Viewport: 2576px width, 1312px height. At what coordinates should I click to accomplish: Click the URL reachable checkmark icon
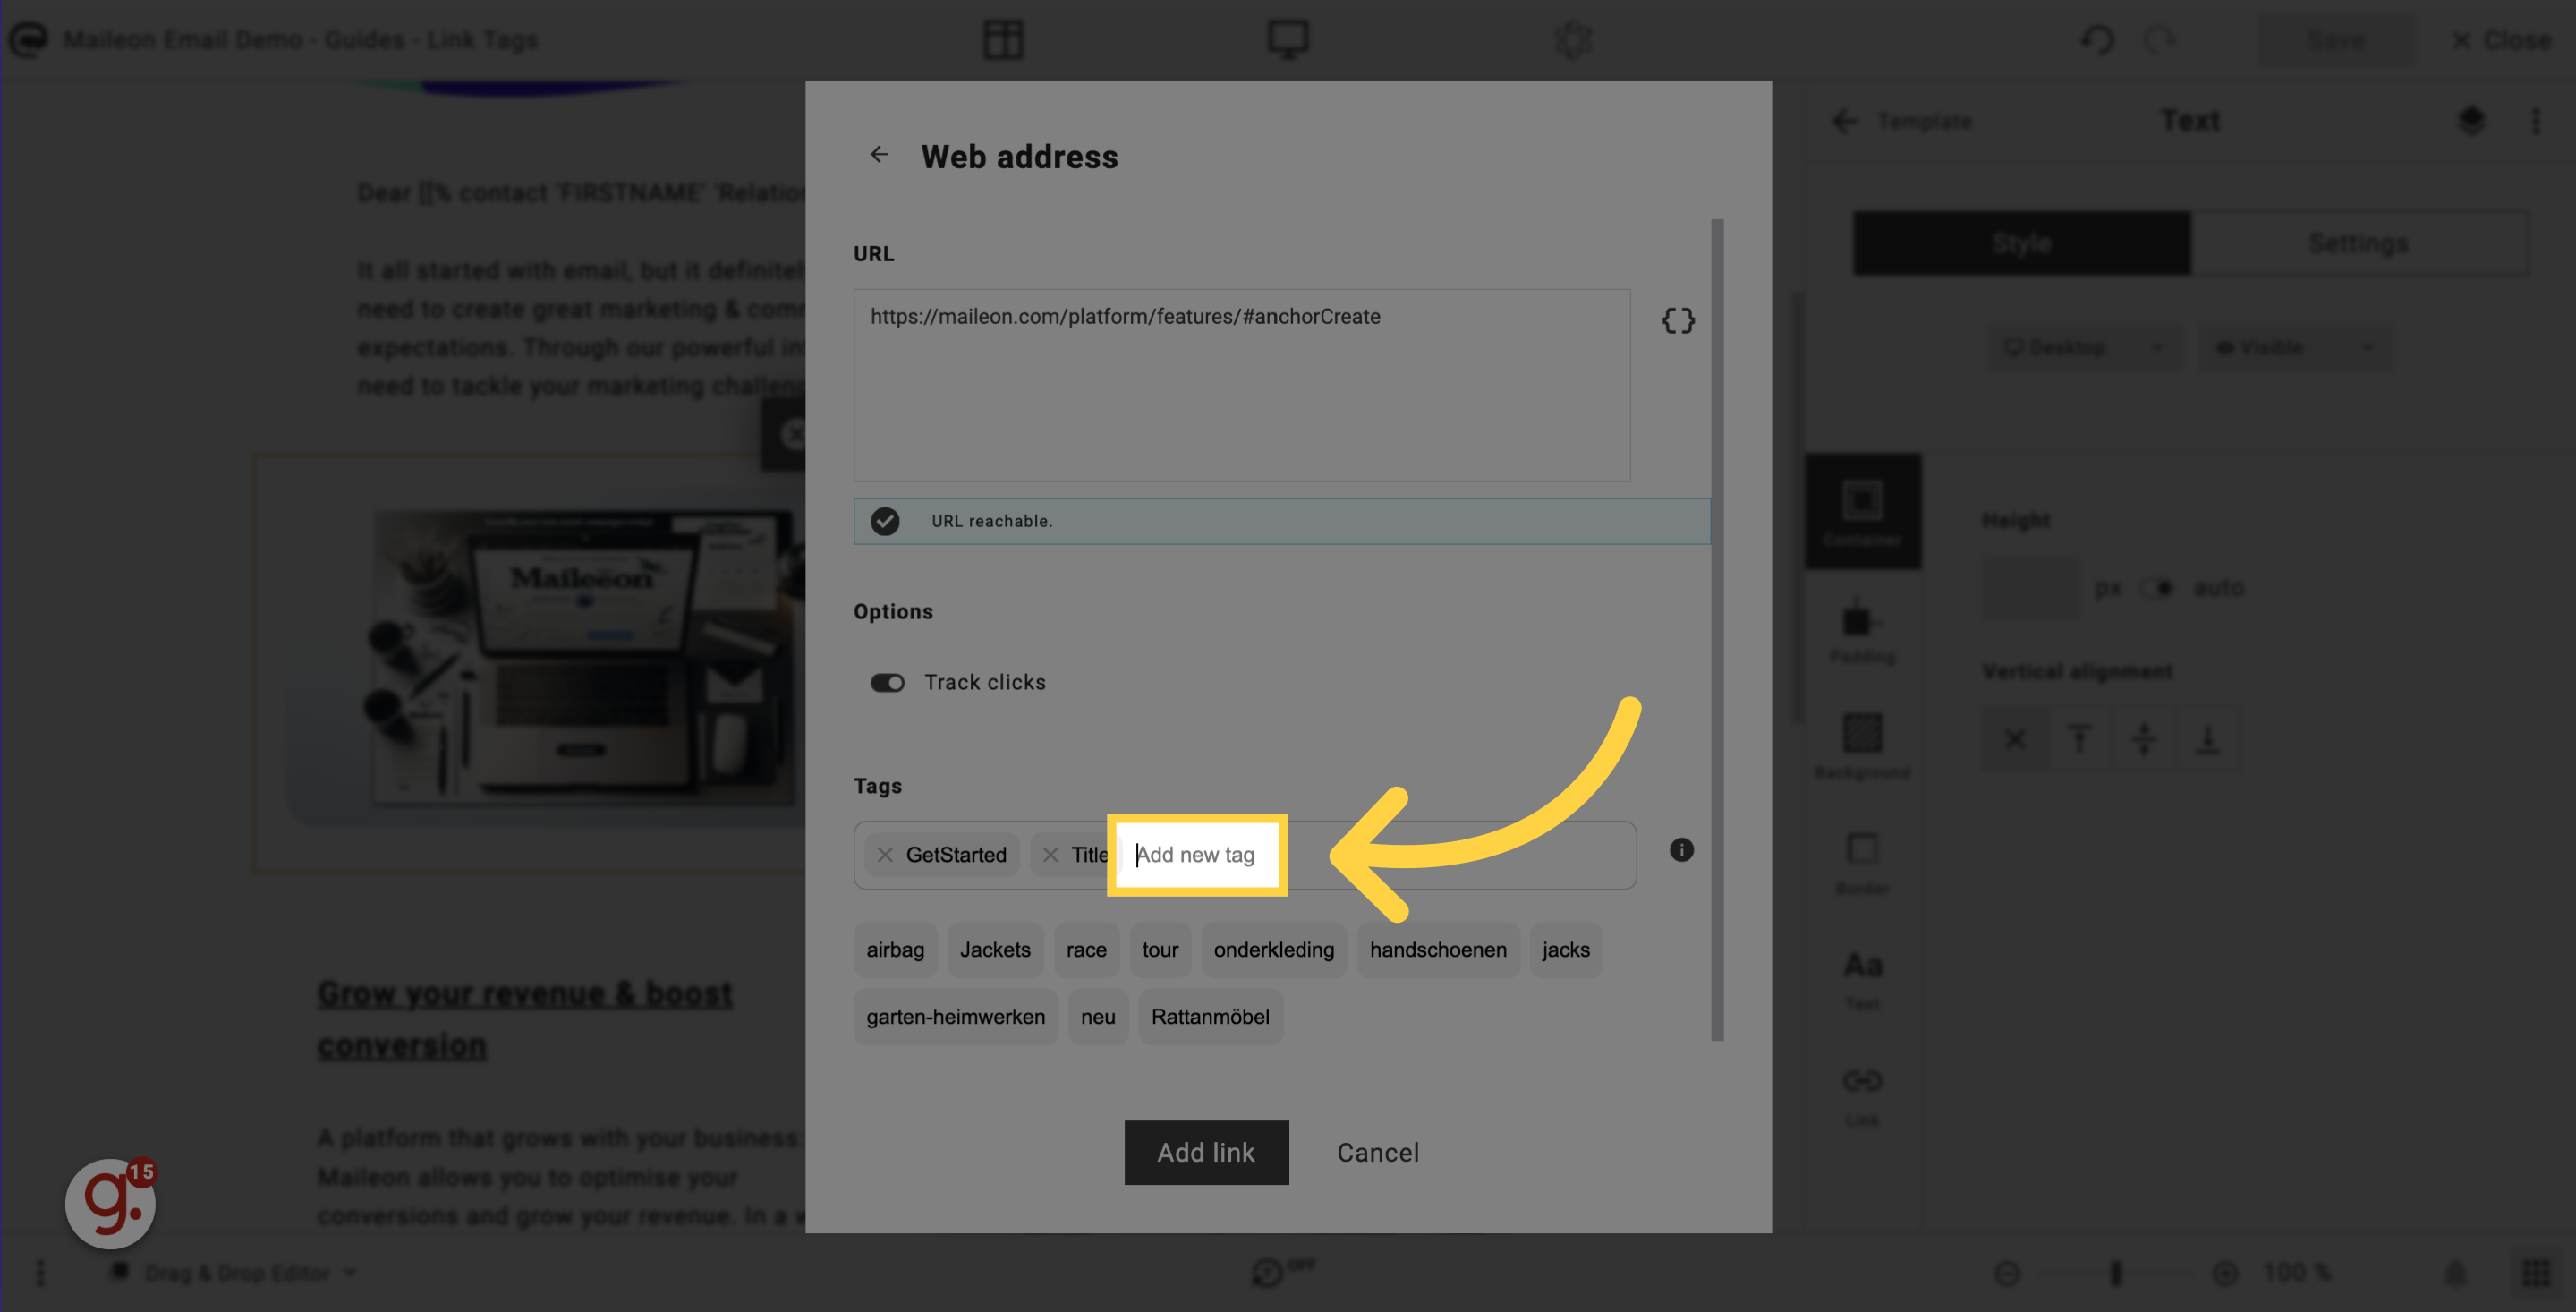coord(885,521)
